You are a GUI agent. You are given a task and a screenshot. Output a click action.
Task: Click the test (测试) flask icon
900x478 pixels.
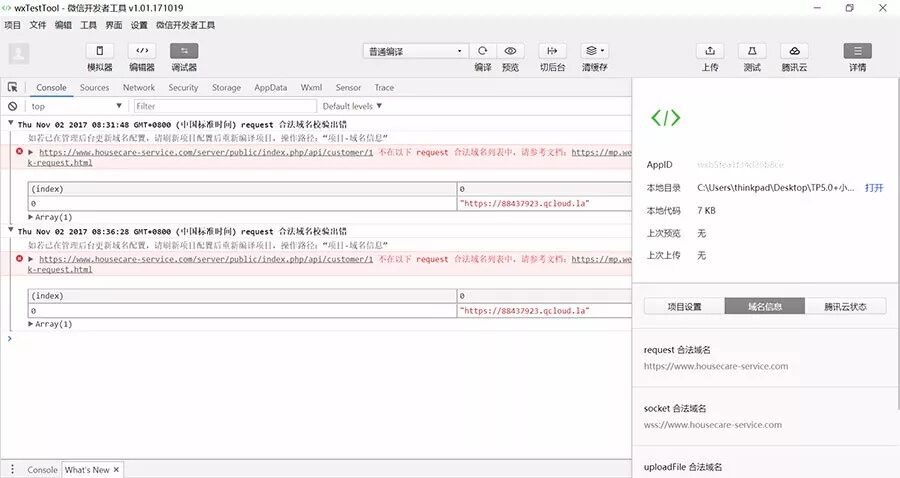tap(752, 50)
